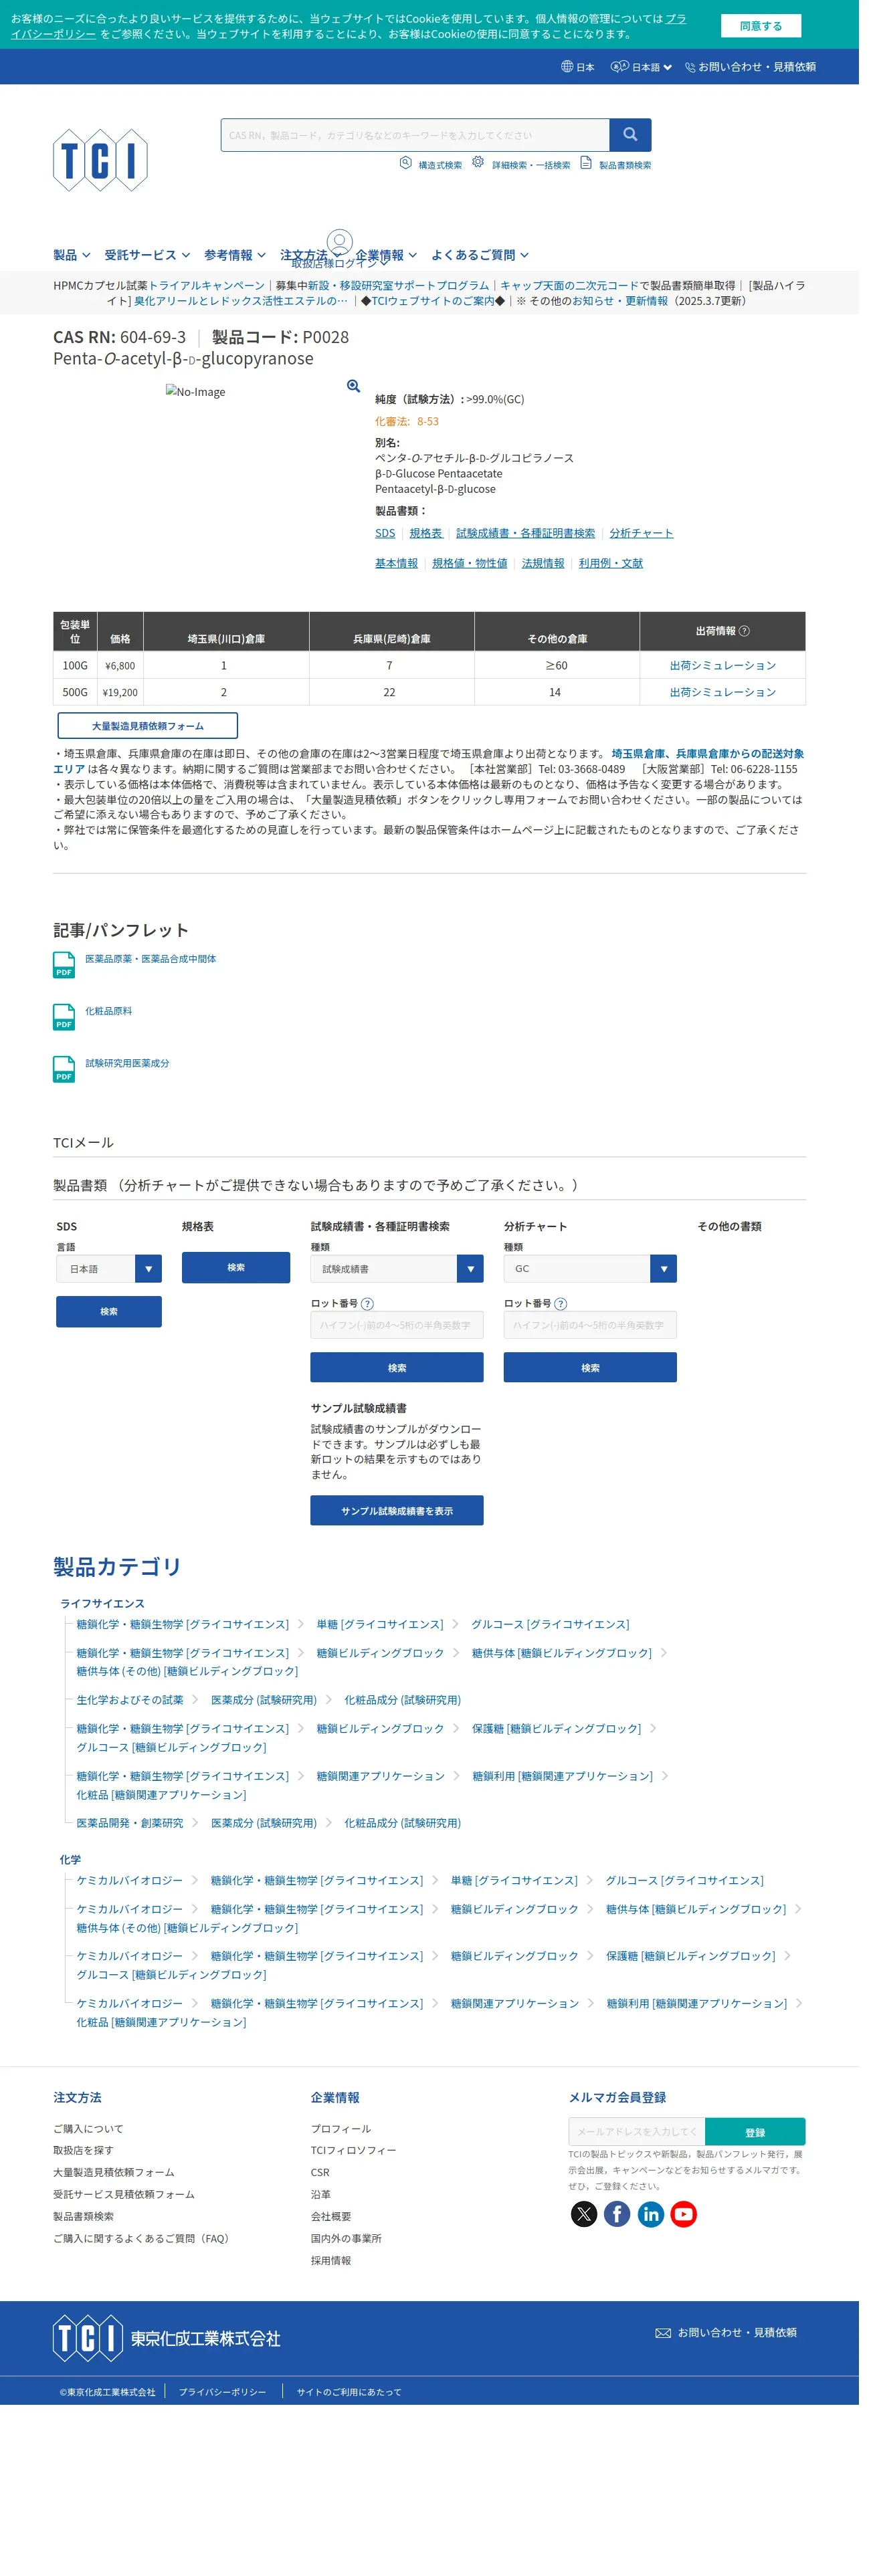Open structure search (構造式検索)
The image size is (869, 2576).
(431, 164)
